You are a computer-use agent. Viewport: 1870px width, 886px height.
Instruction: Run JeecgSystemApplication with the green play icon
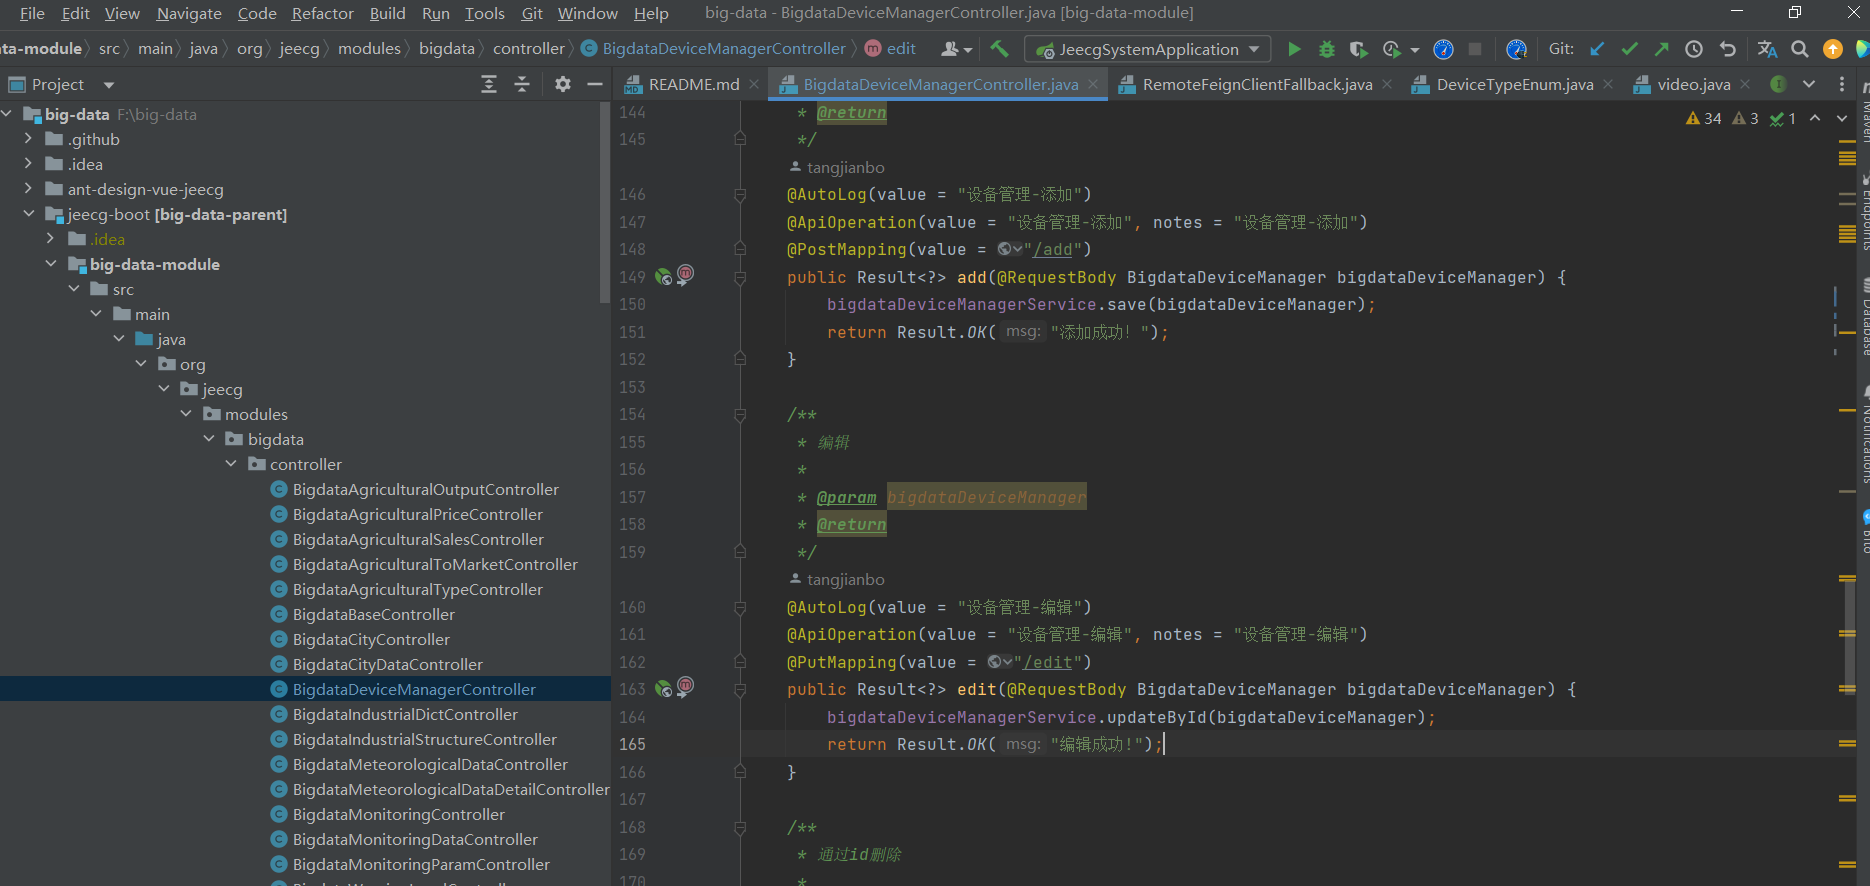1294,49
